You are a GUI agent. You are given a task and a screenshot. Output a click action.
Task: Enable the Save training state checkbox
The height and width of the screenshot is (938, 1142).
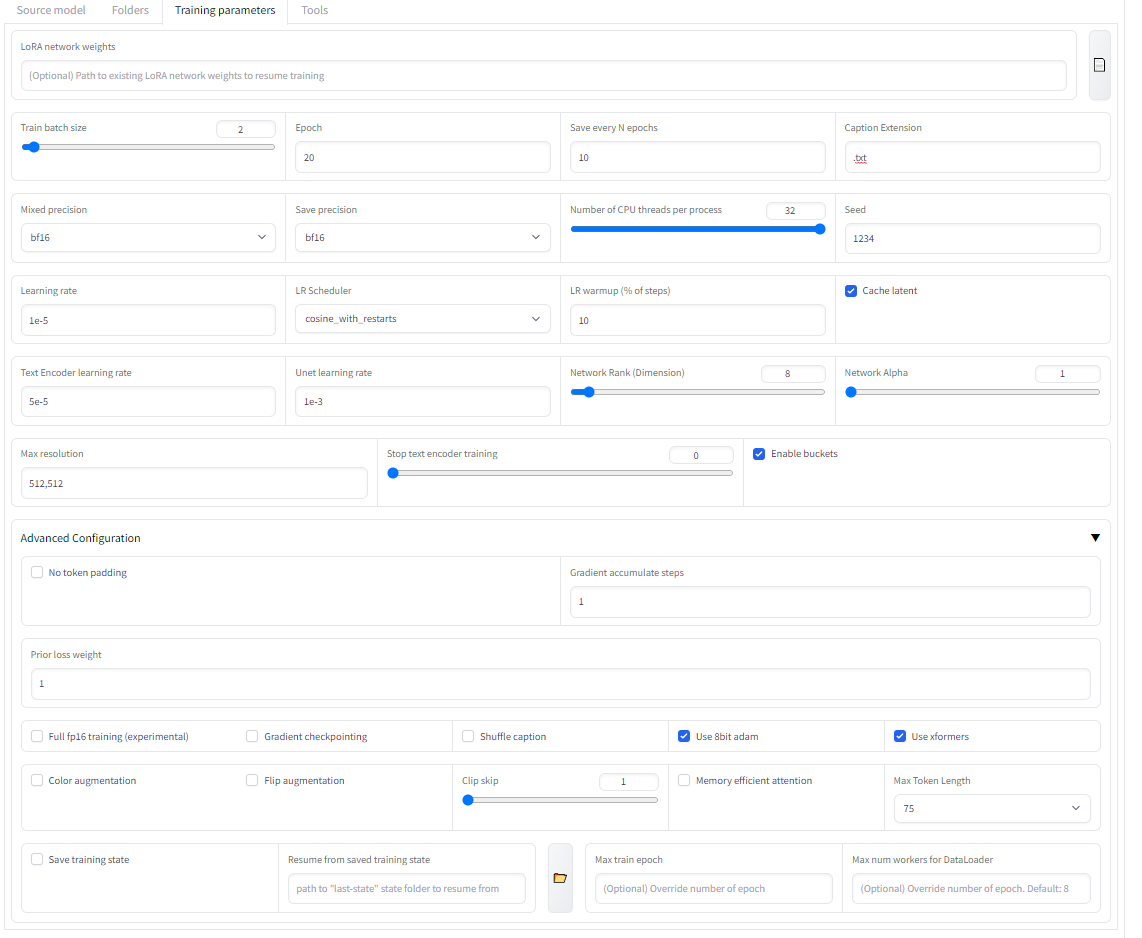37,859
